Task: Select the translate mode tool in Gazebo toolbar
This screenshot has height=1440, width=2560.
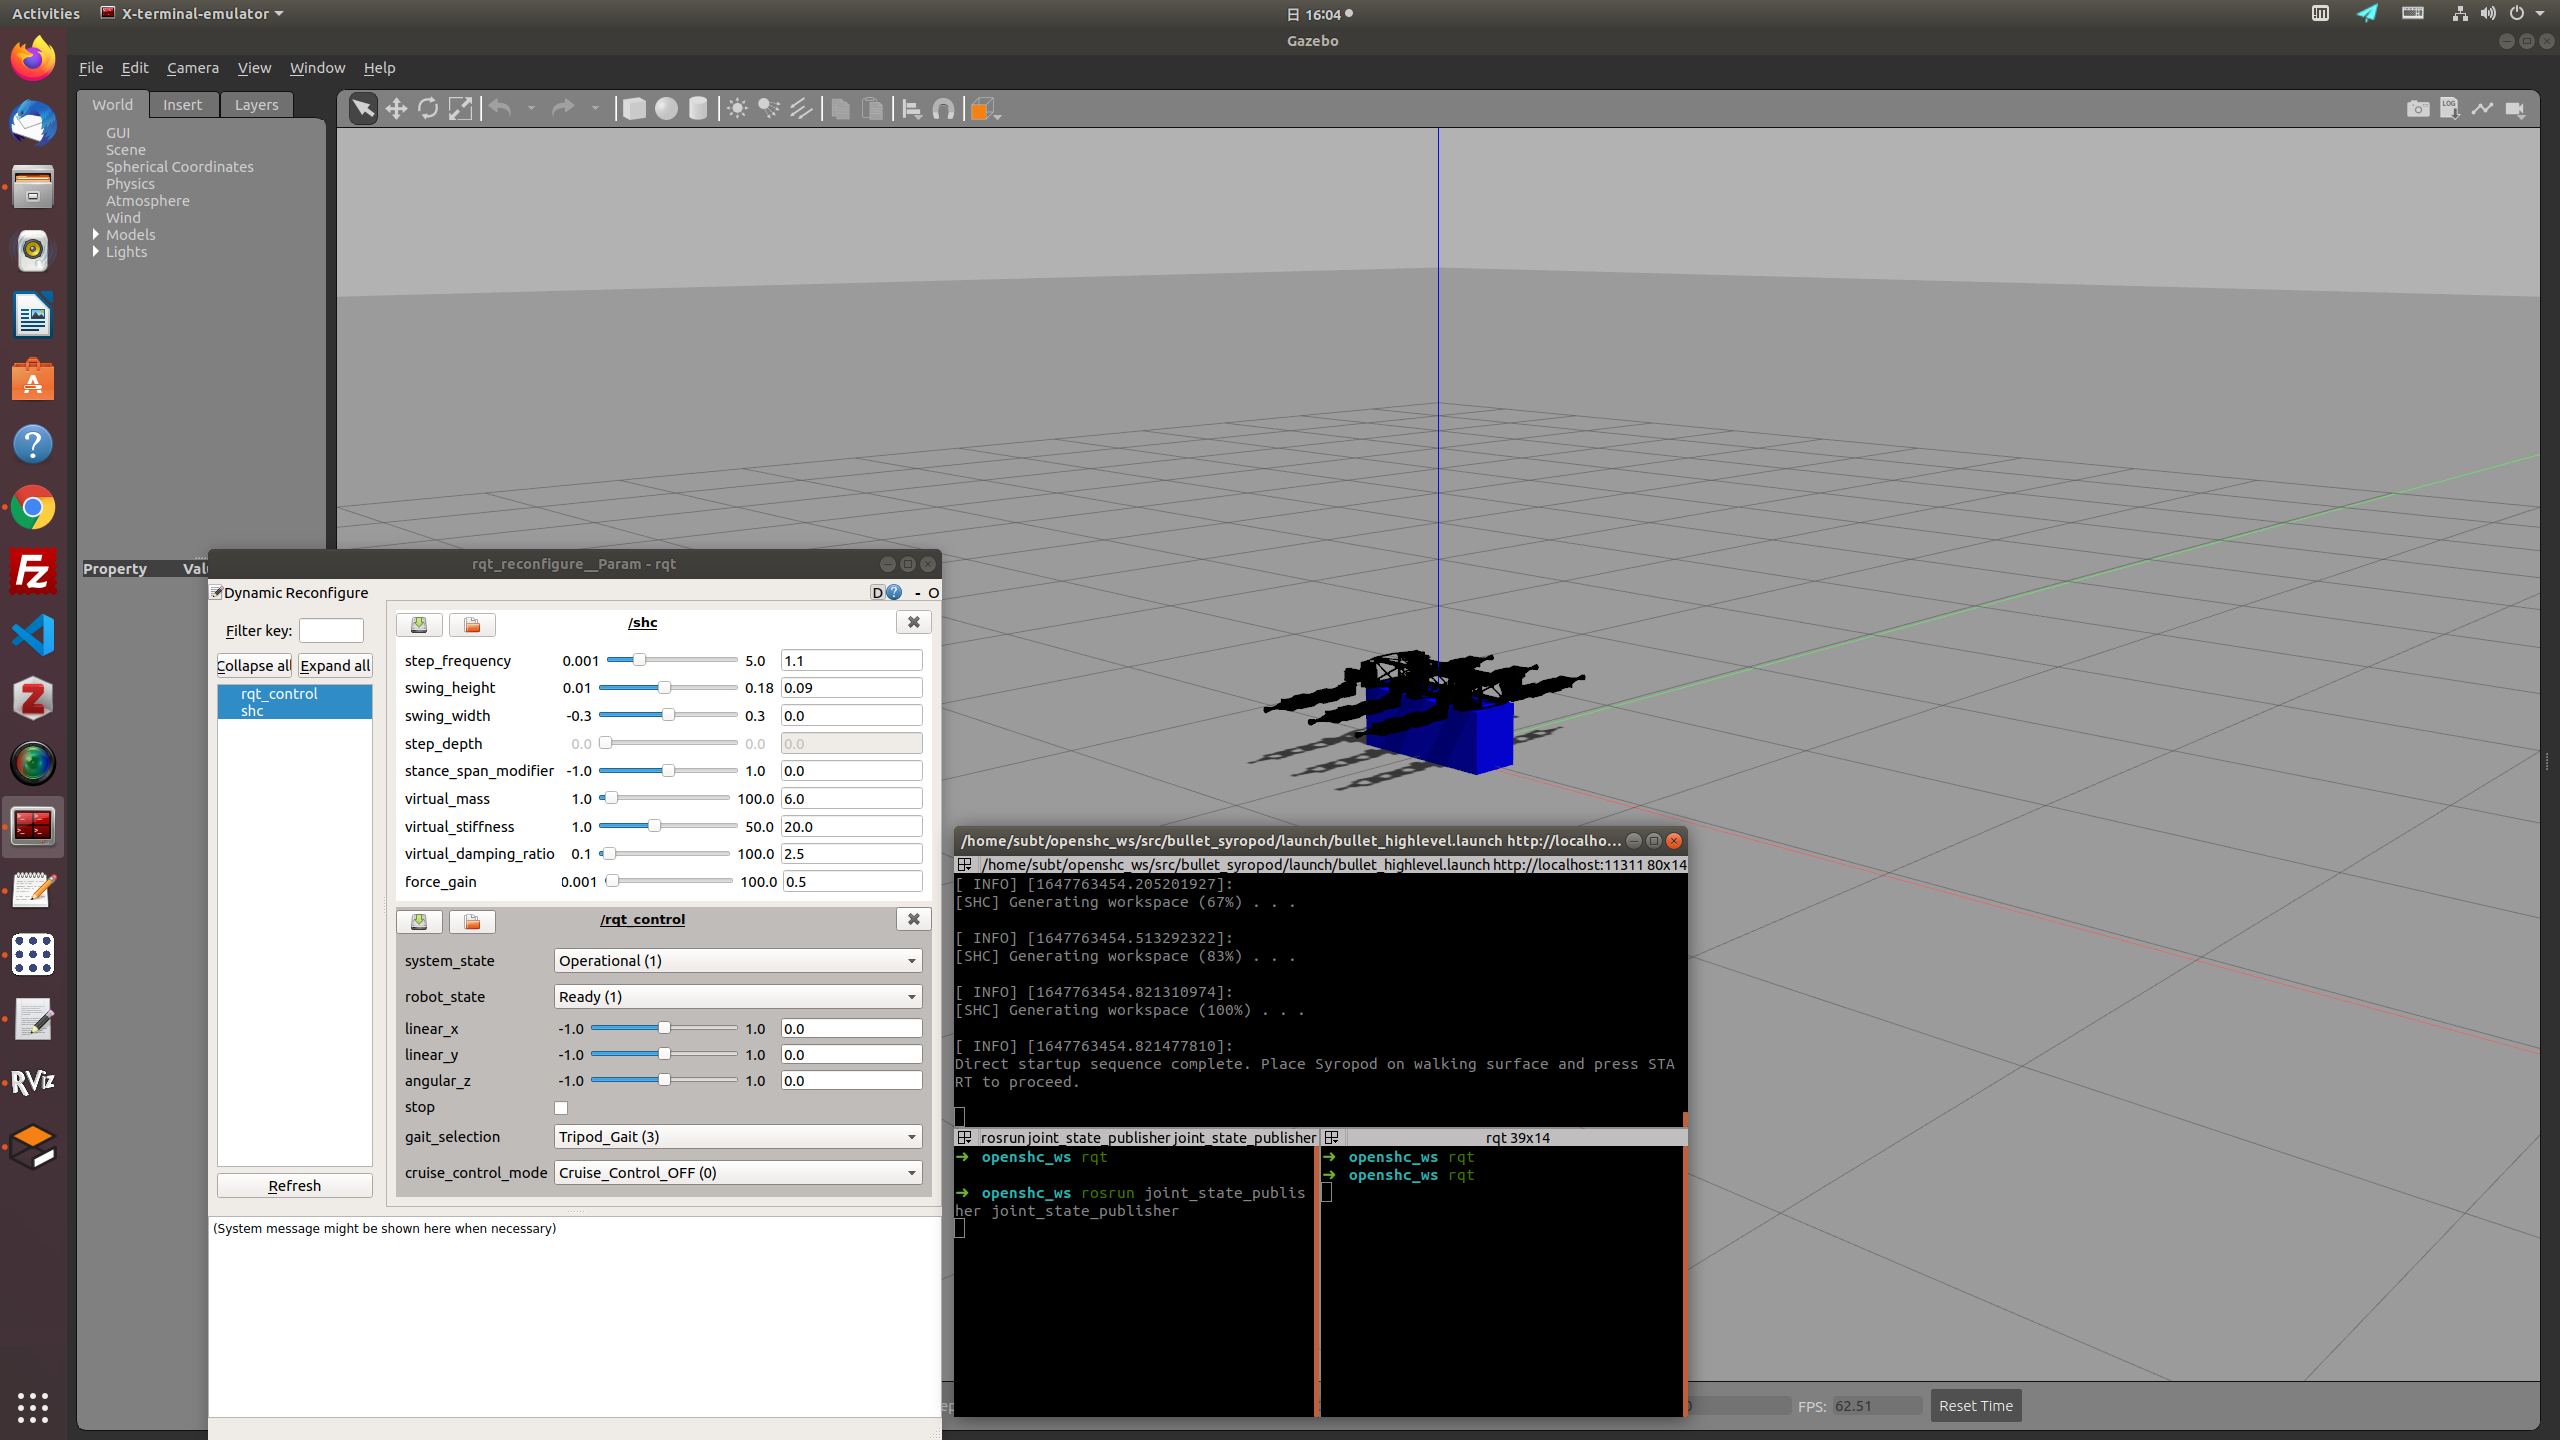Action: click(396, 108)
